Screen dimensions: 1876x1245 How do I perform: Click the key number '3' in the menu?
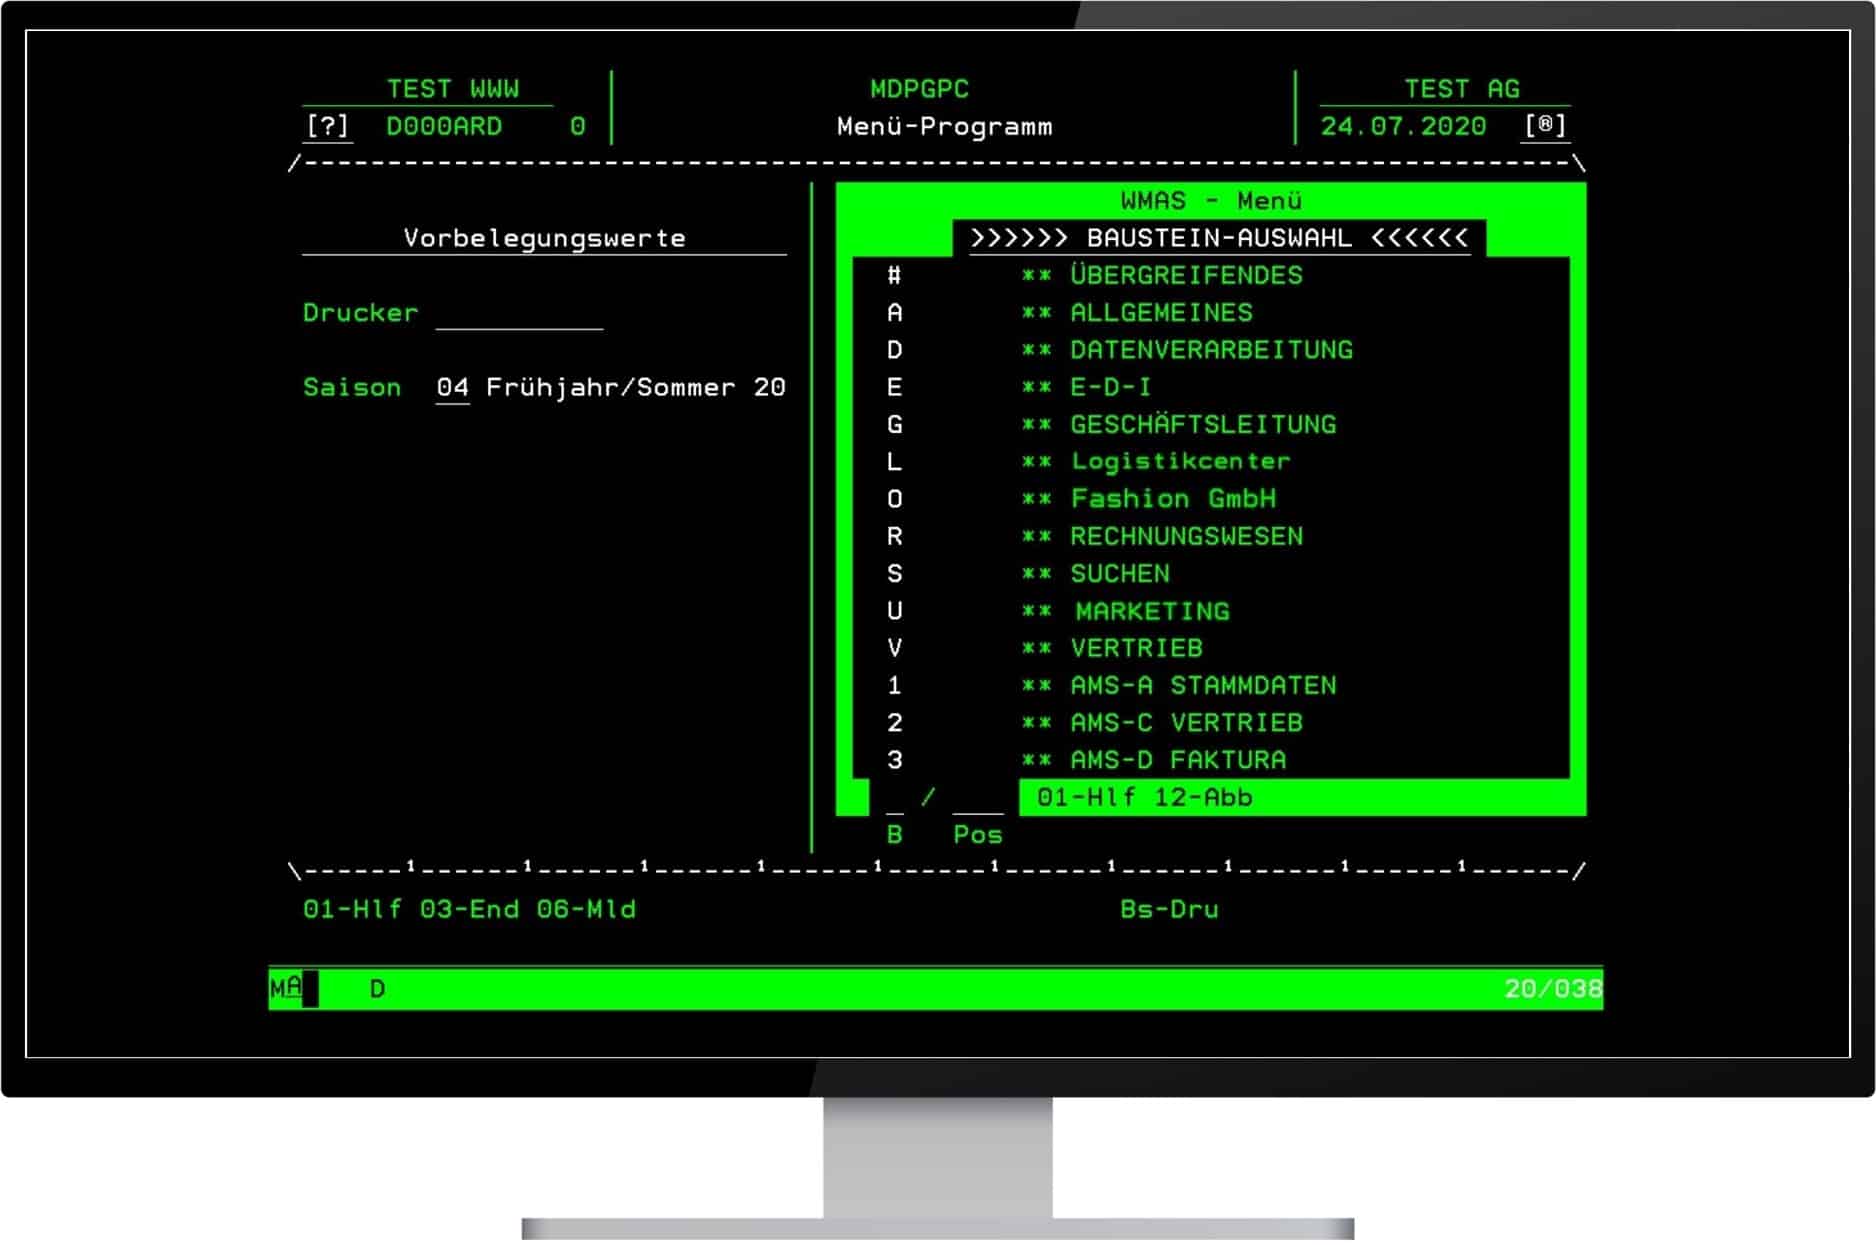coord(894,760)
